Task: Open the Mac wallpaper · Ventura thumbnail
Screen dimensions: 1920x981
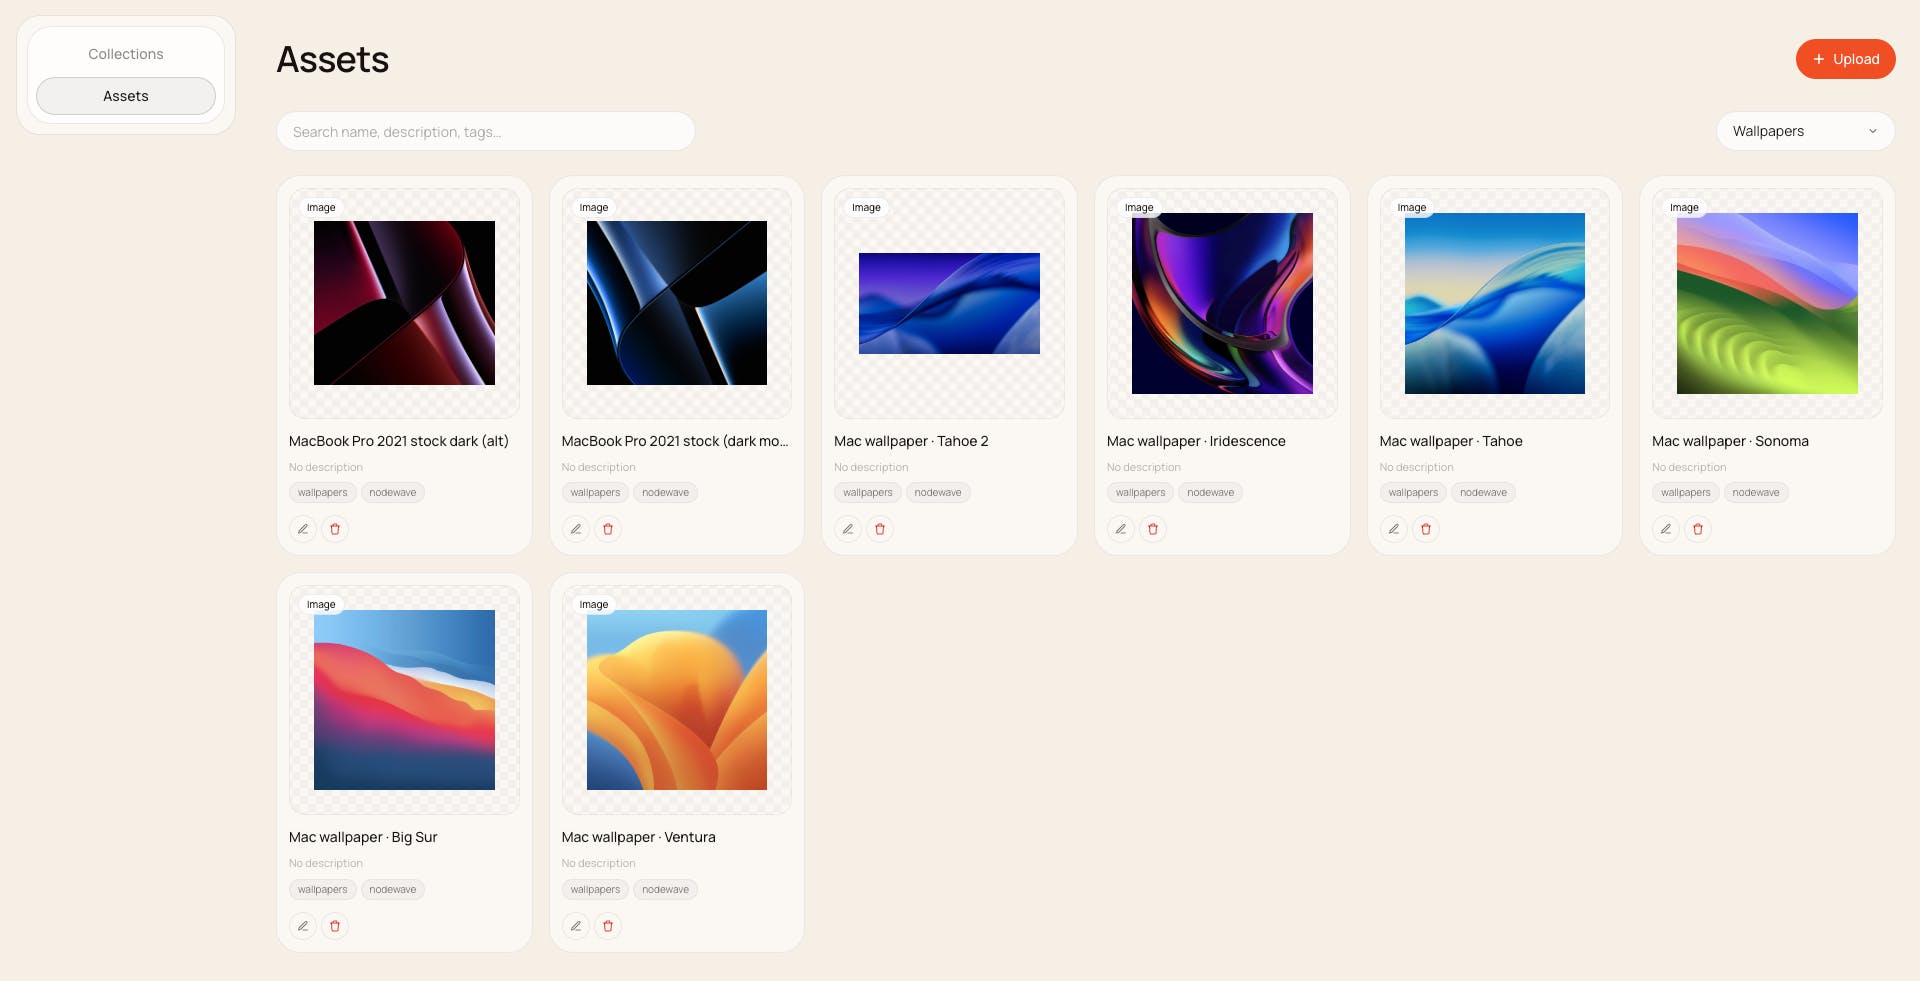Action: (x=677, y=700)
